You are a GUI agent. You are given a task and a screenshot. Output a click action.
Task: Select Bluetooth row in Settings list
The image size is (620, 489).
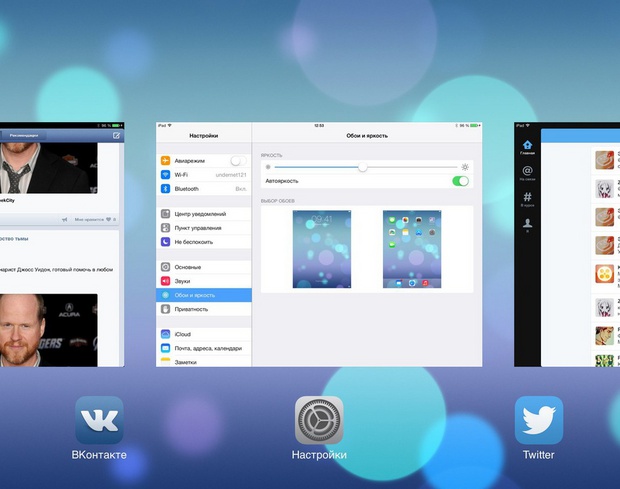point(204,189)
